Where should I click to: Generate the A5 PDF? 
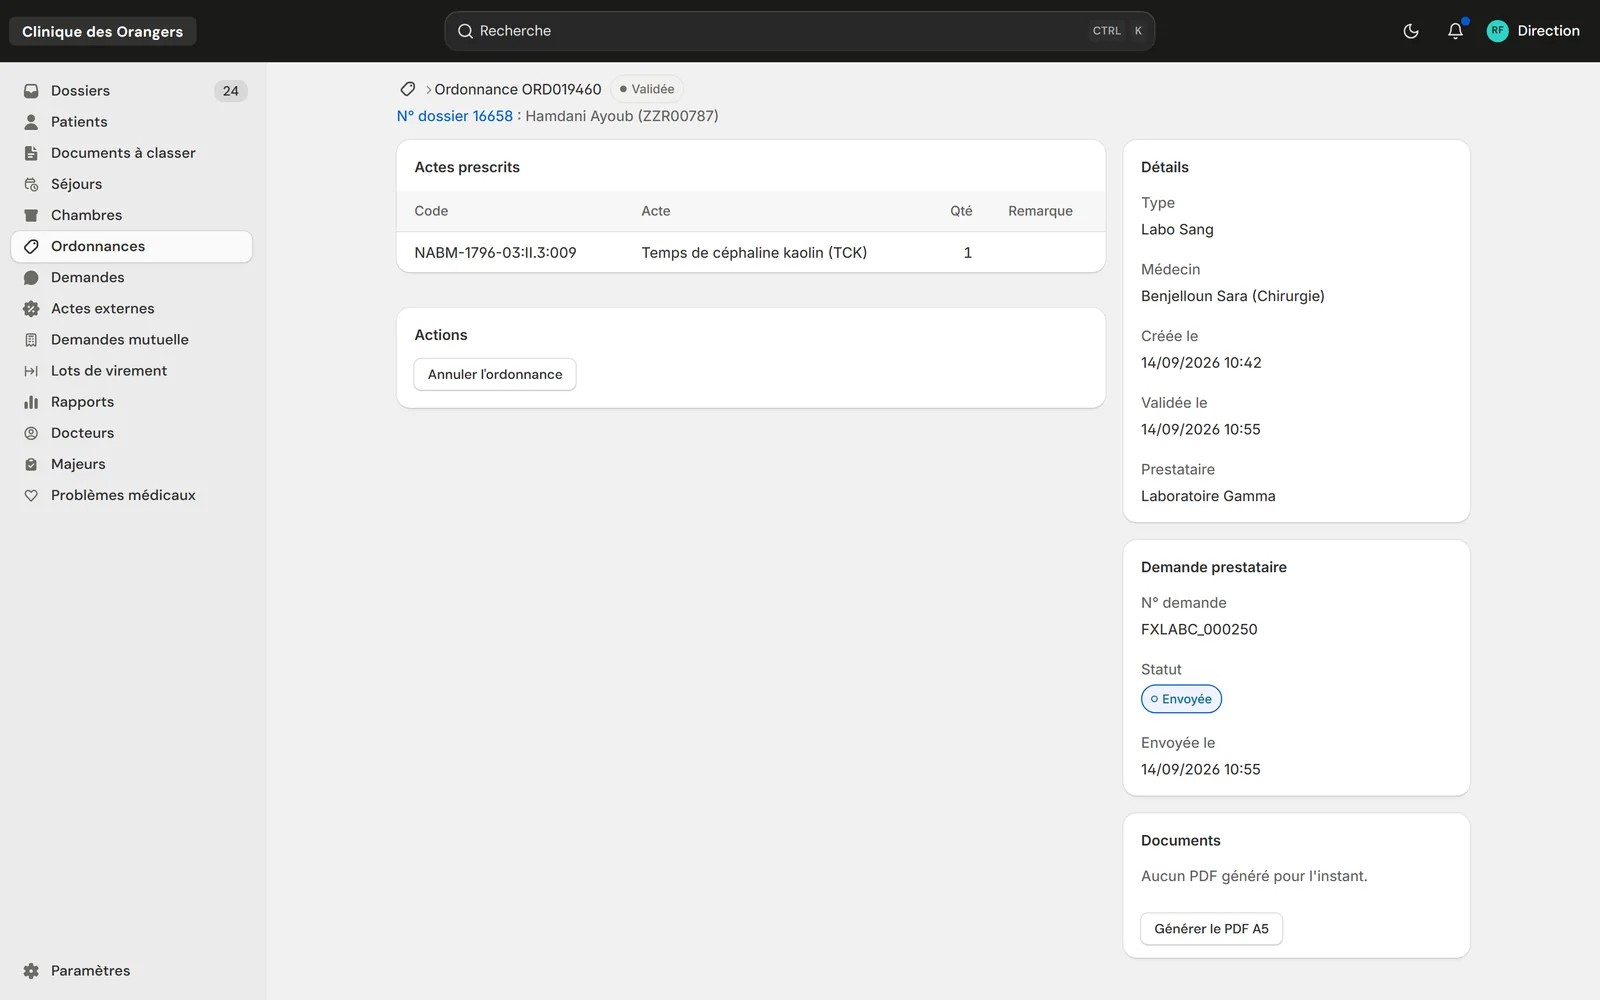click(x=1211, y=929)
